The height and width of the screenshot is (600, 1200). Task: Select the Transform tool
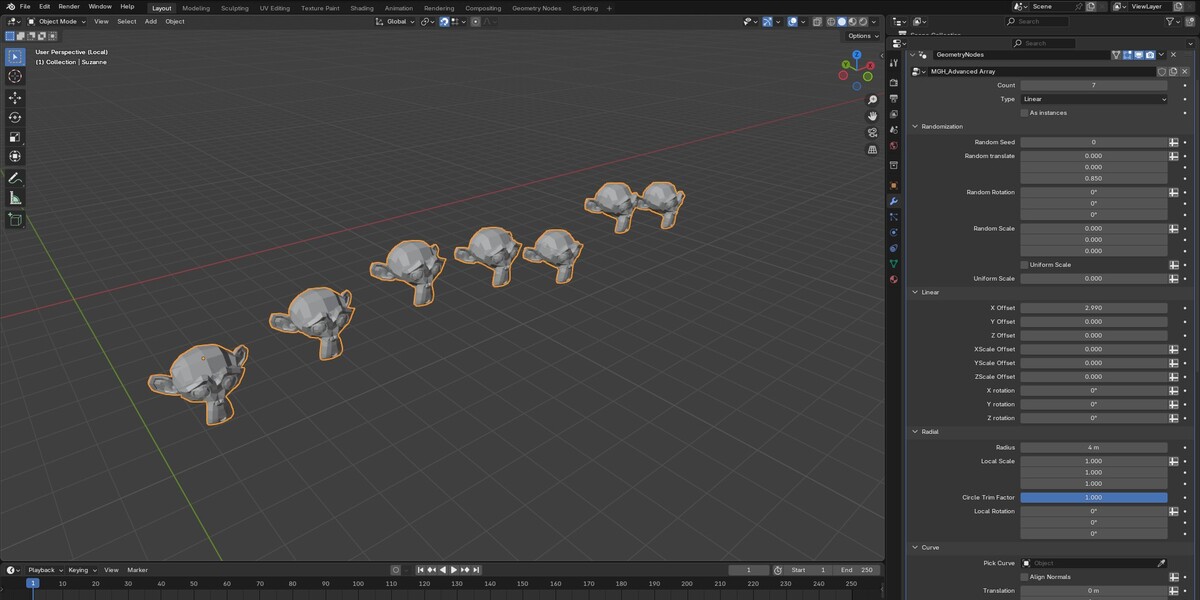click(x=15, y=156)
